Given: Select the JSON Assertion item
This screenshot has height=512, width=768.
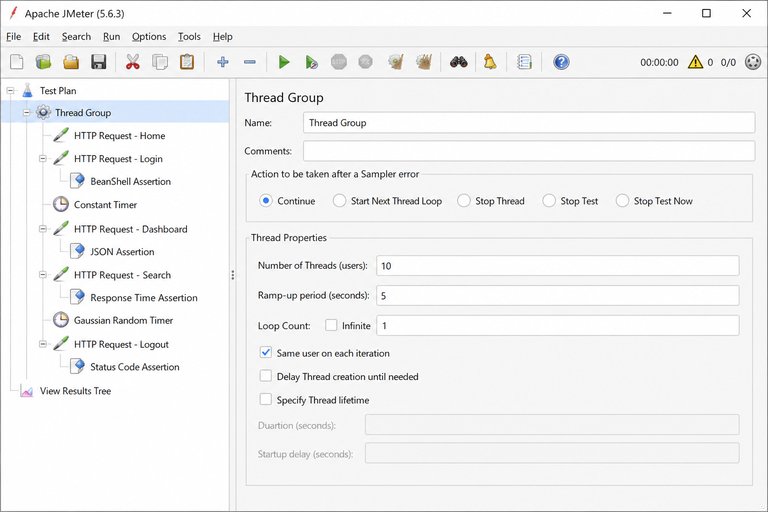Looking at the screenshot, I should pos(122,252).
